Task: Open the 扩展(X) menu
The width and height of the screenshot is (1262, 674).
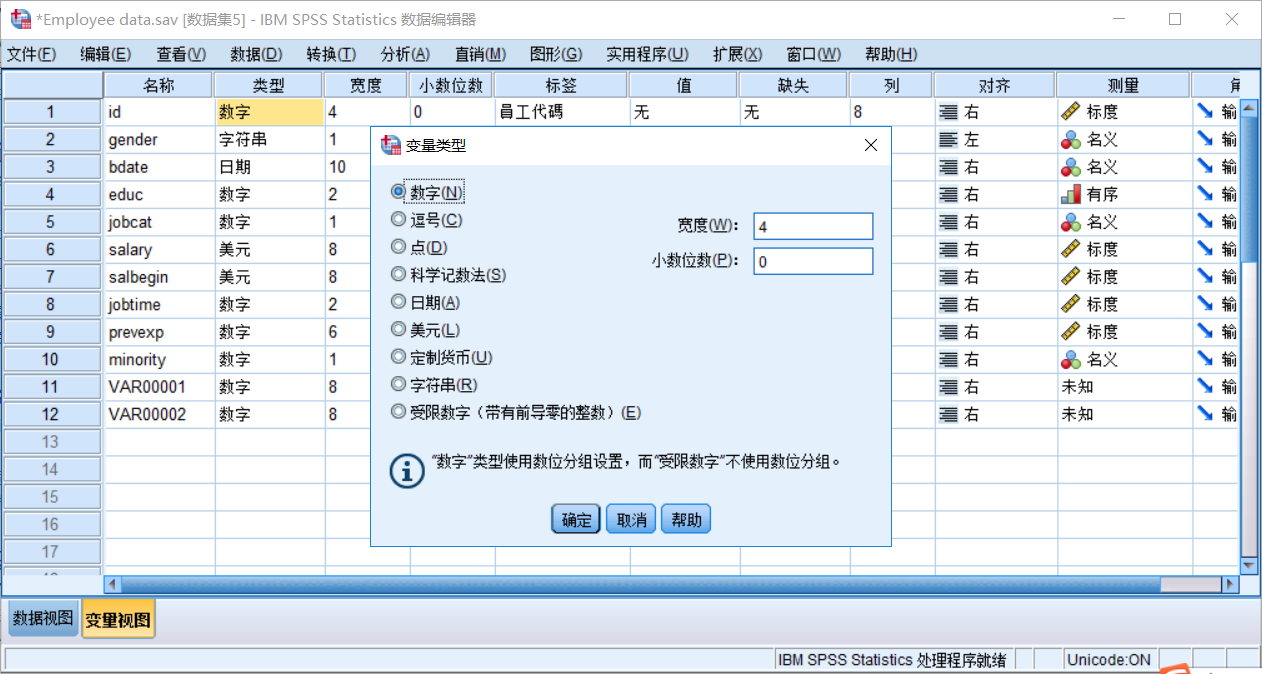Action: click(x=738, y=54)
